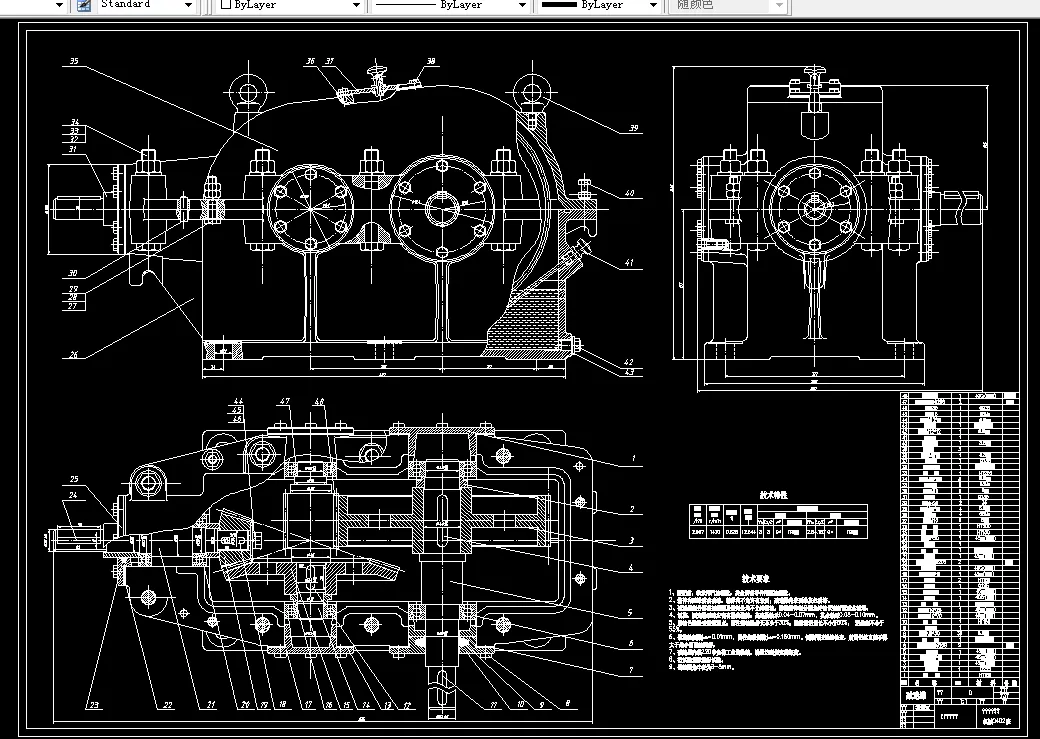Open the Standard text style dropdown
Viewport: 1040px width, 739px height.
(188, 5)
